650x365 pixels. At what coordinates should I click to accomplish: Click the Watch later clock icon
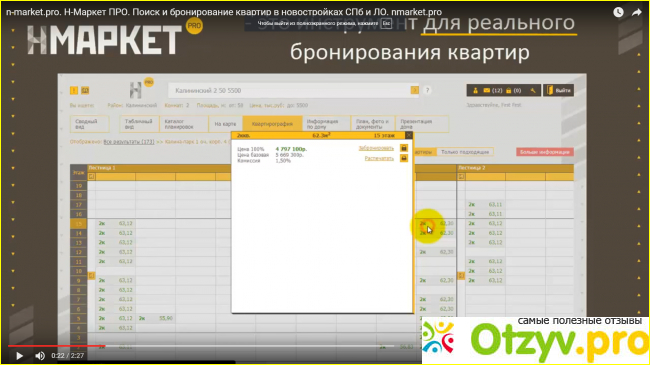618,12
